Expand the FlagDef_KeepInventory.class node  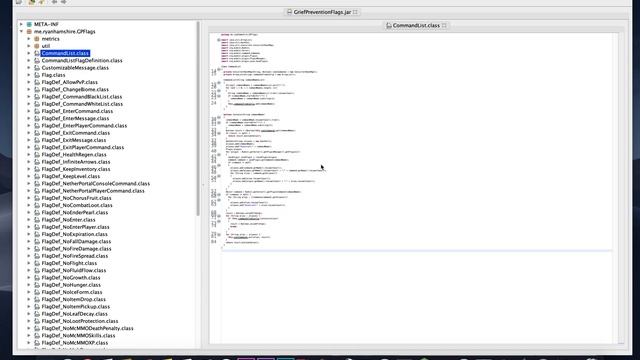29,169
